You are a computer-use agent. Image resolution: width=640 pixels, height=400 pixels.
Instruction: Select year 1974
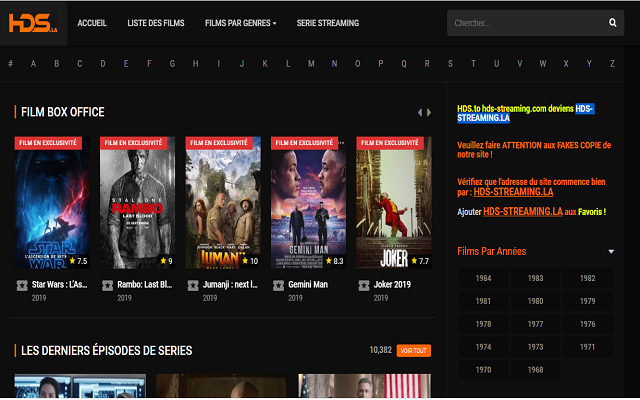tap(483, 347)
